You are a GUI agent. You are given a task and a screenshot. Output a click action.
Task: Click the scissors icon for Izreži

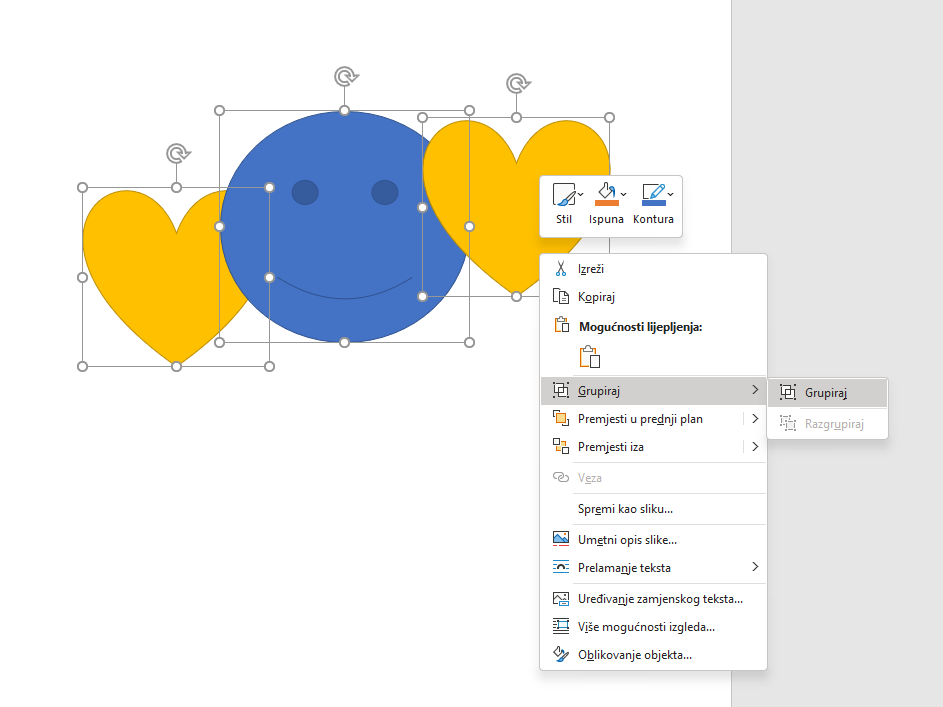561,269
